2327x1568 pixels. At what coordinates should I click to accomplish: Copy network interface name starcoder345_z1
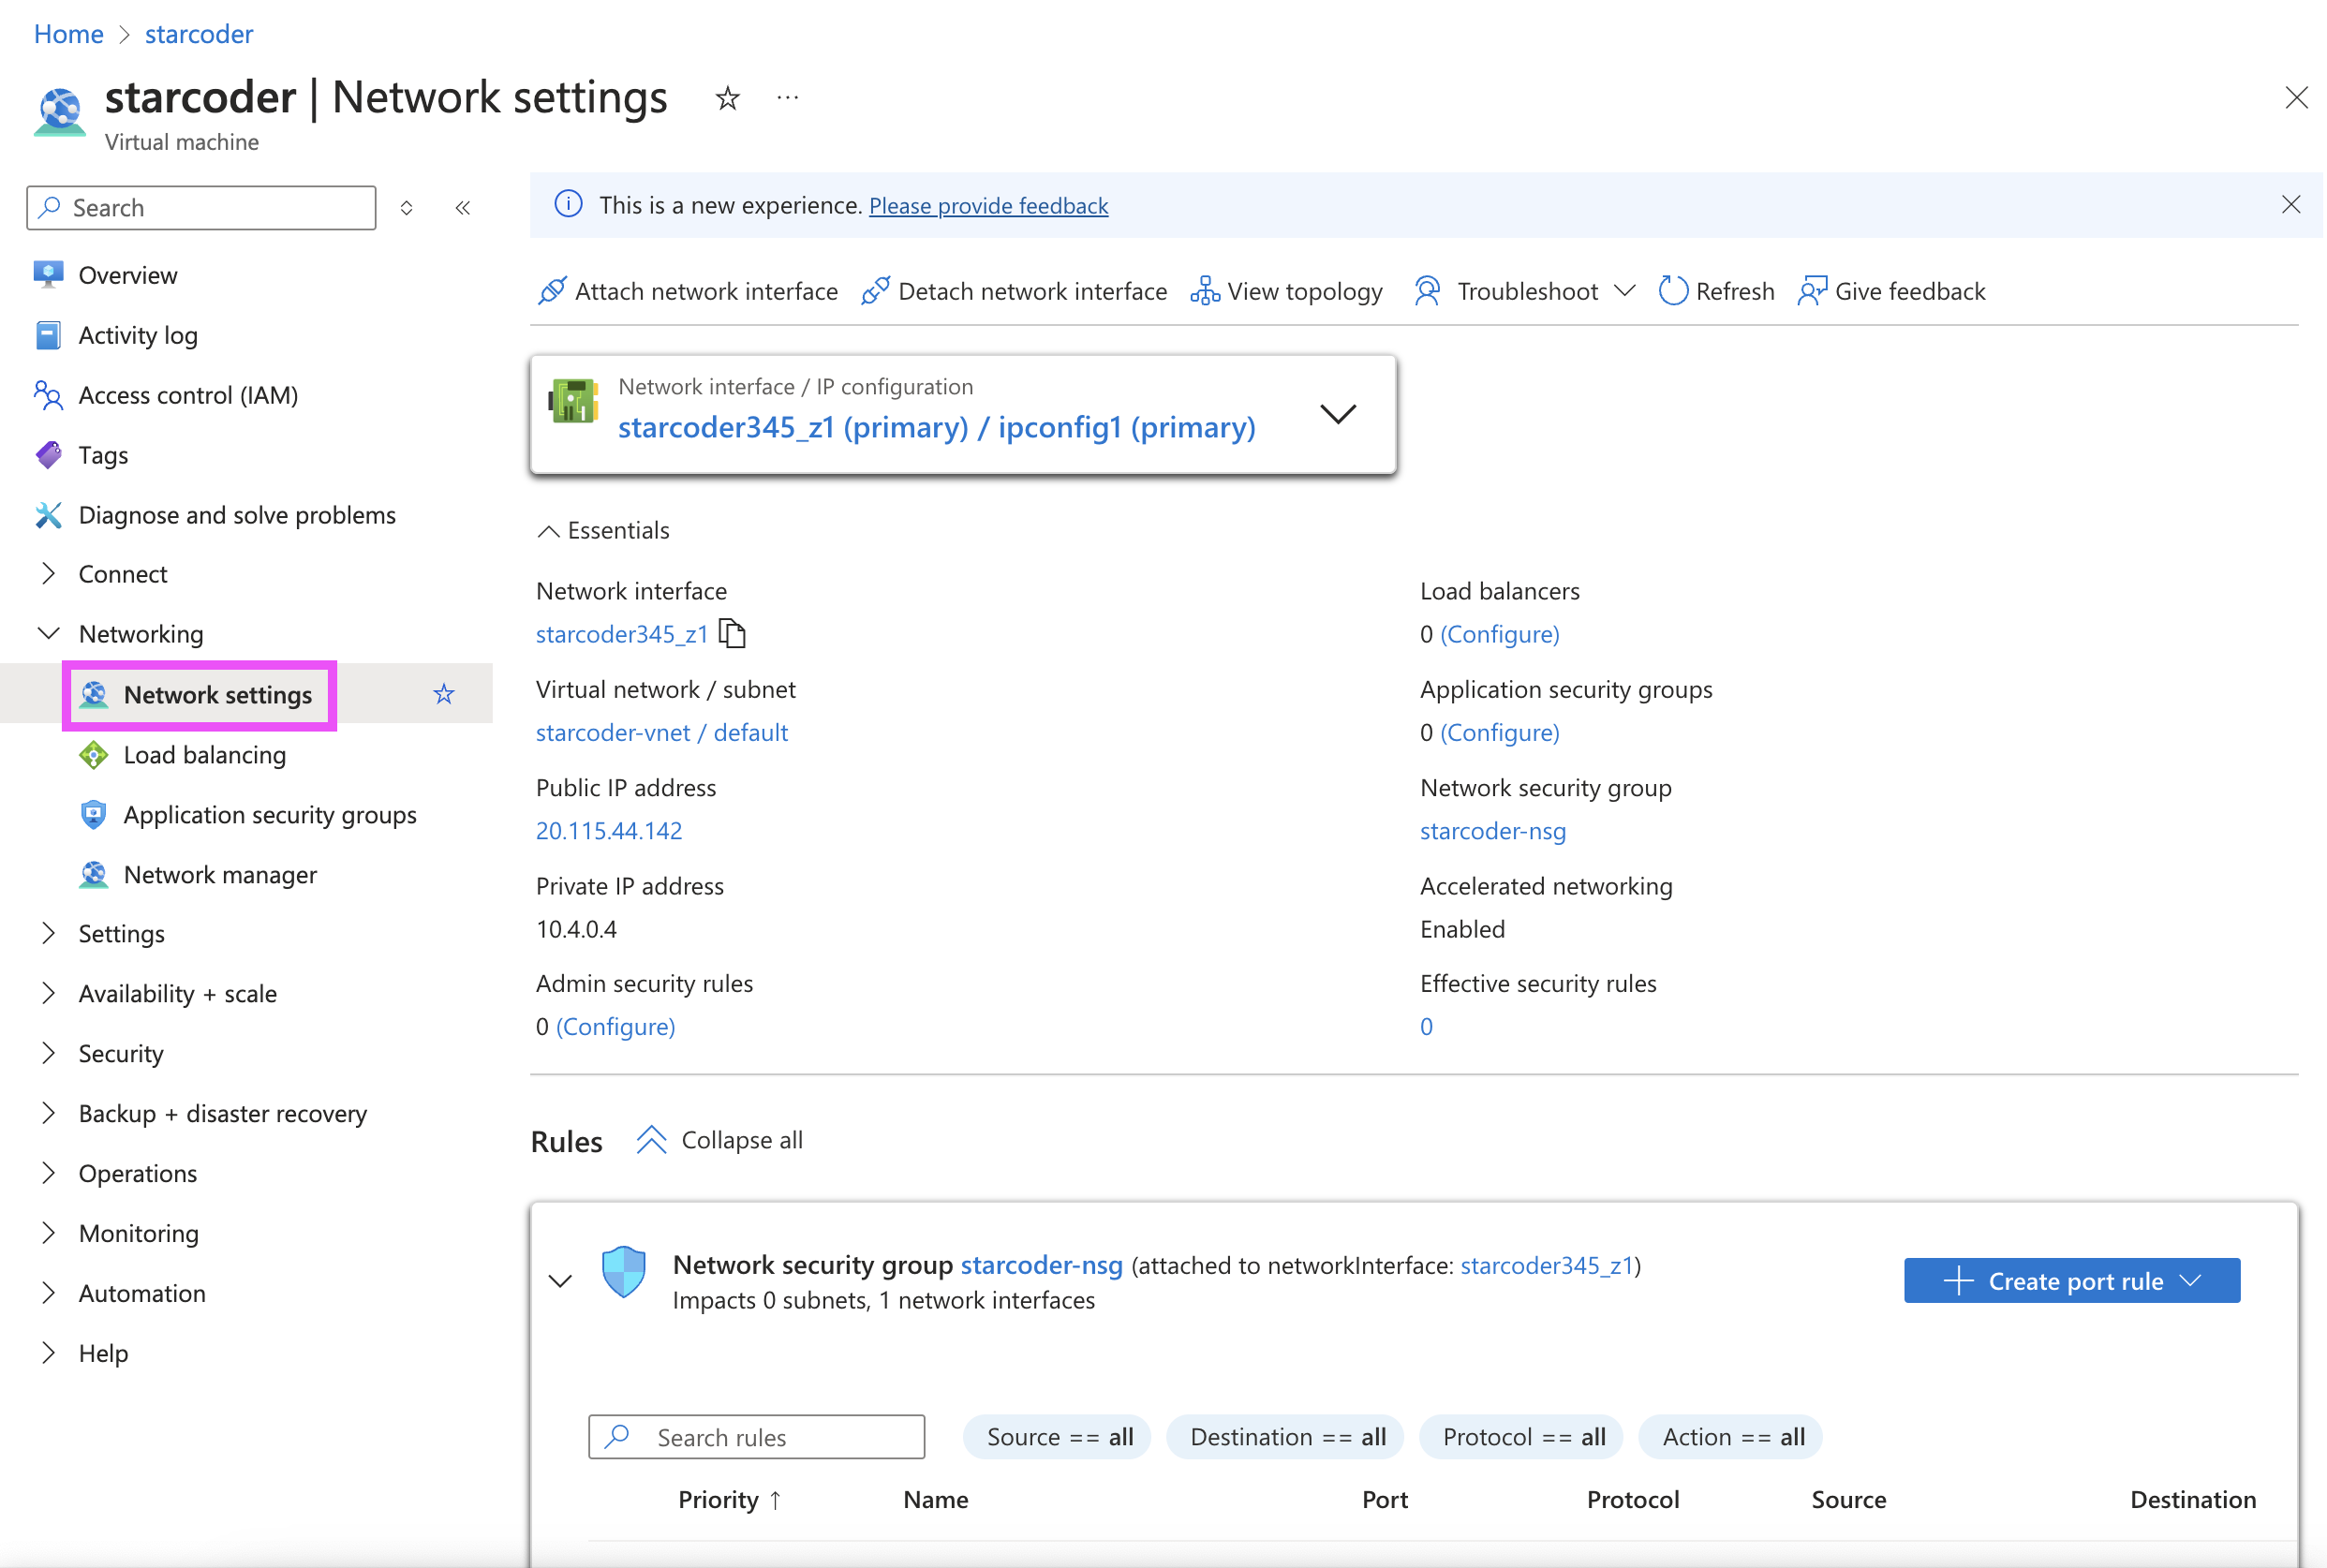point(733,634)
